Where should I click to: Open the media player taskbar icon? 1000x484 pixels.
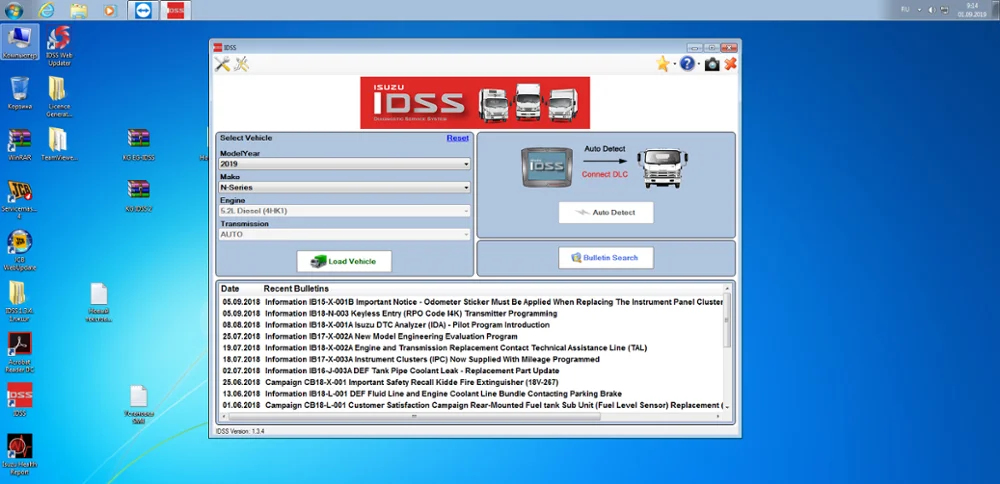click(110, 10)
